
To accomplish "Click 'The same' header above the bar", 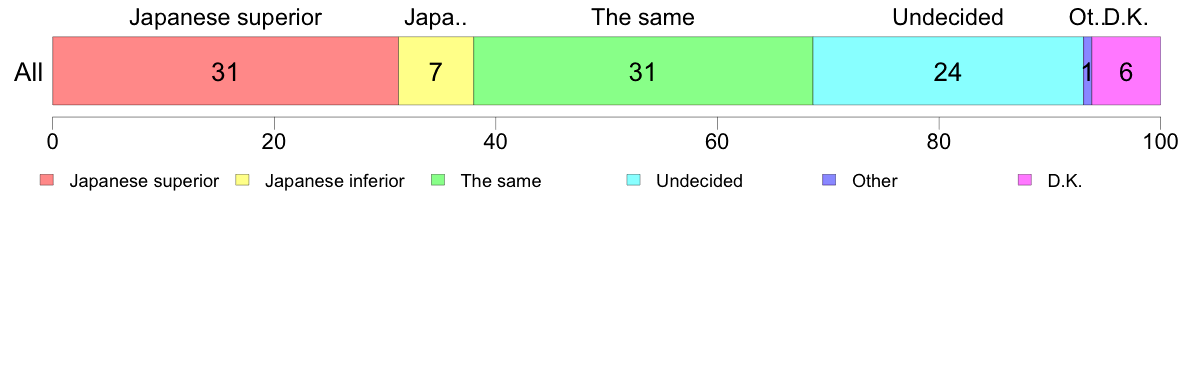I will [643, 17].
